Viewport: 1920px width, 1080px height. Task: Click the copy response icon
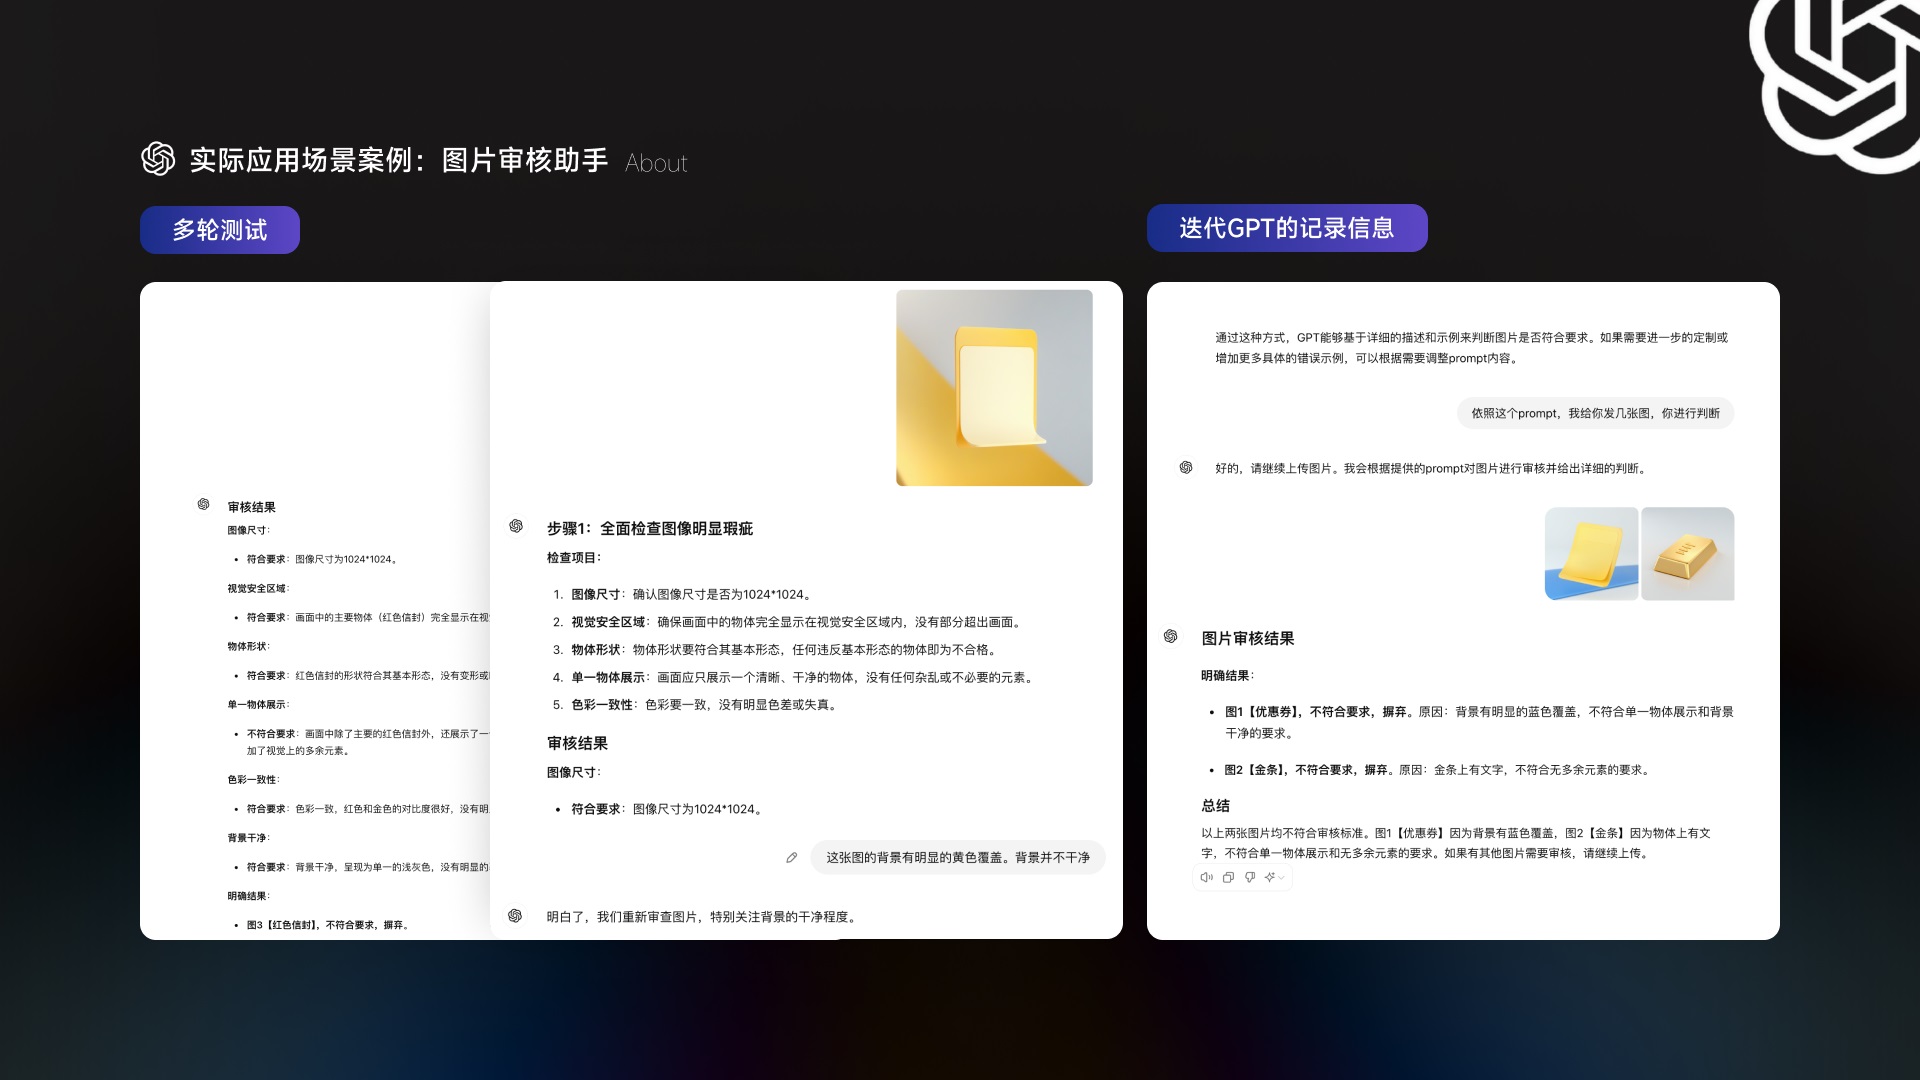1227,877
